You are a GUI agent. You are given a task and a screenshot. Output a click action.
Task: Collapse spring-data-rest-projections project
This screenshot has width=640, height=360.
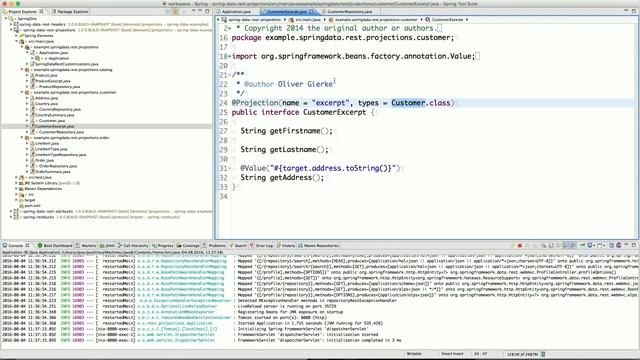pyautogui.click(x=11, y=30)
